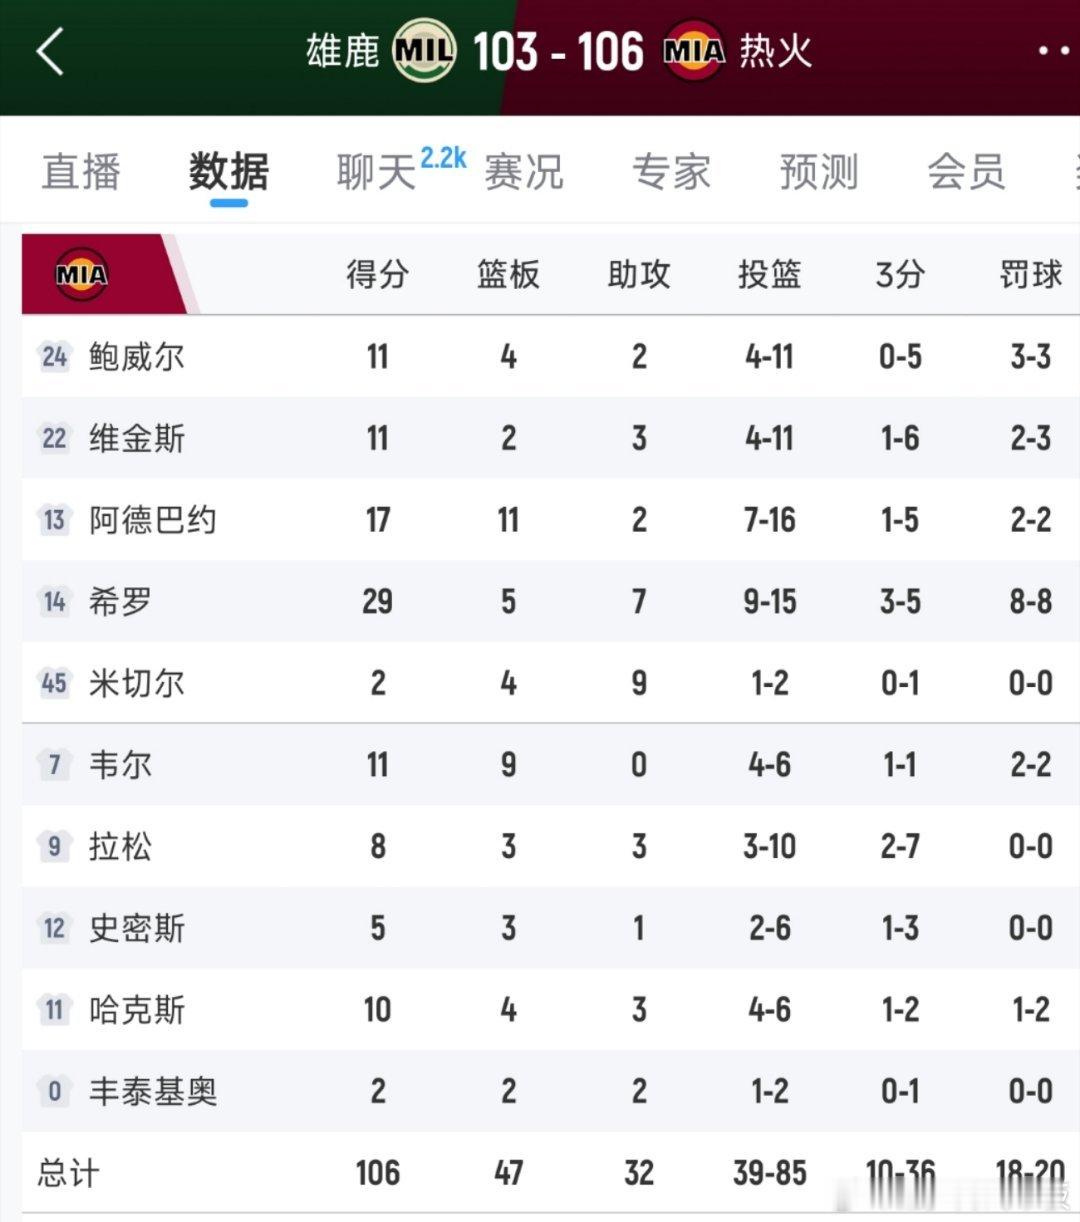
Task: Open the more options dots icon
Action: (x=1053, y=50)
